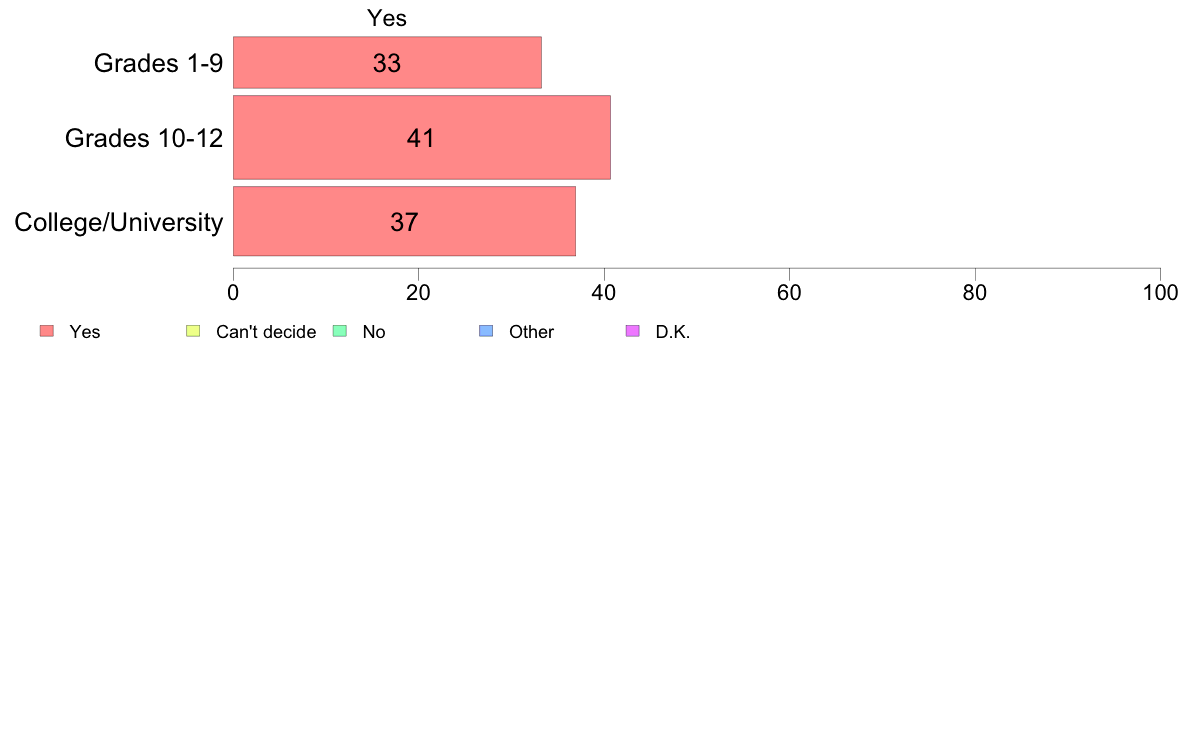Screen dimensions: 1188x736
Task: Click the 60 tick on the axis
Action: [789, 293]
